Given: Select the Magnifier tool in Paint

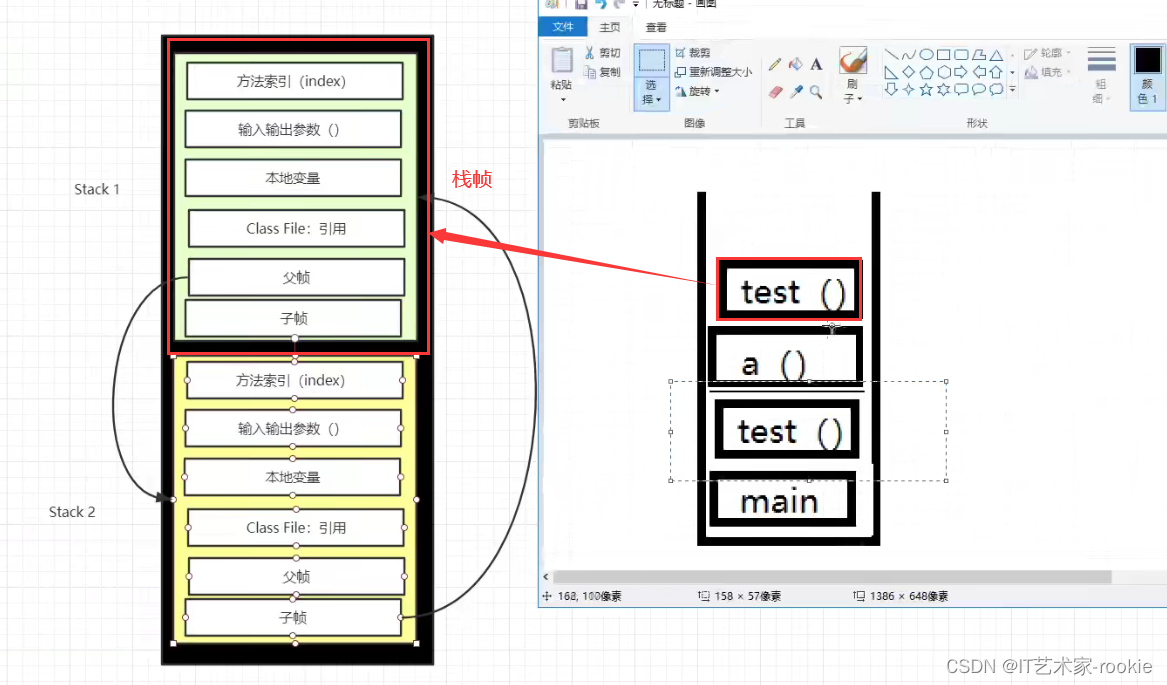Looking at the screenshot, I should [816, 92].
